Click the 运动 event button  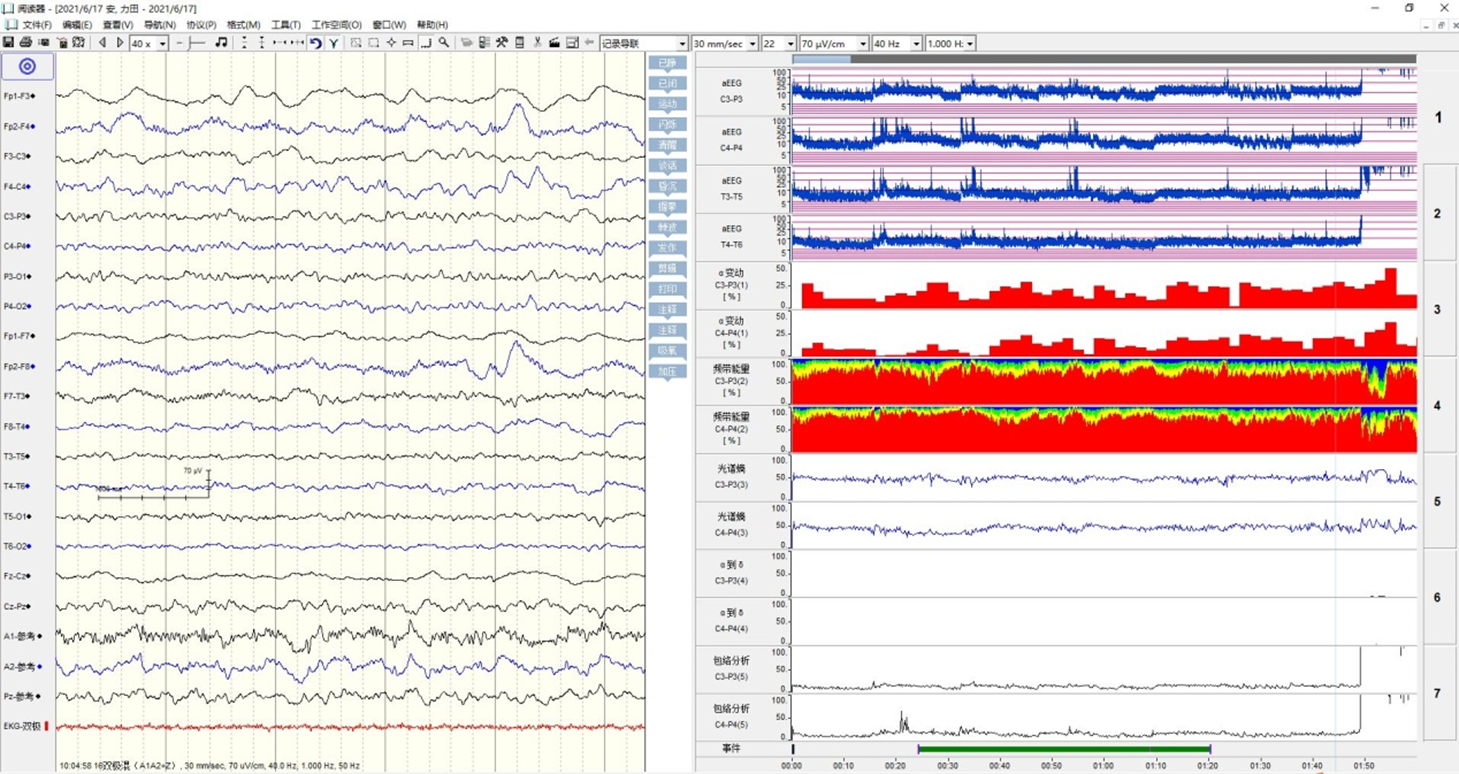click(667, 104)
